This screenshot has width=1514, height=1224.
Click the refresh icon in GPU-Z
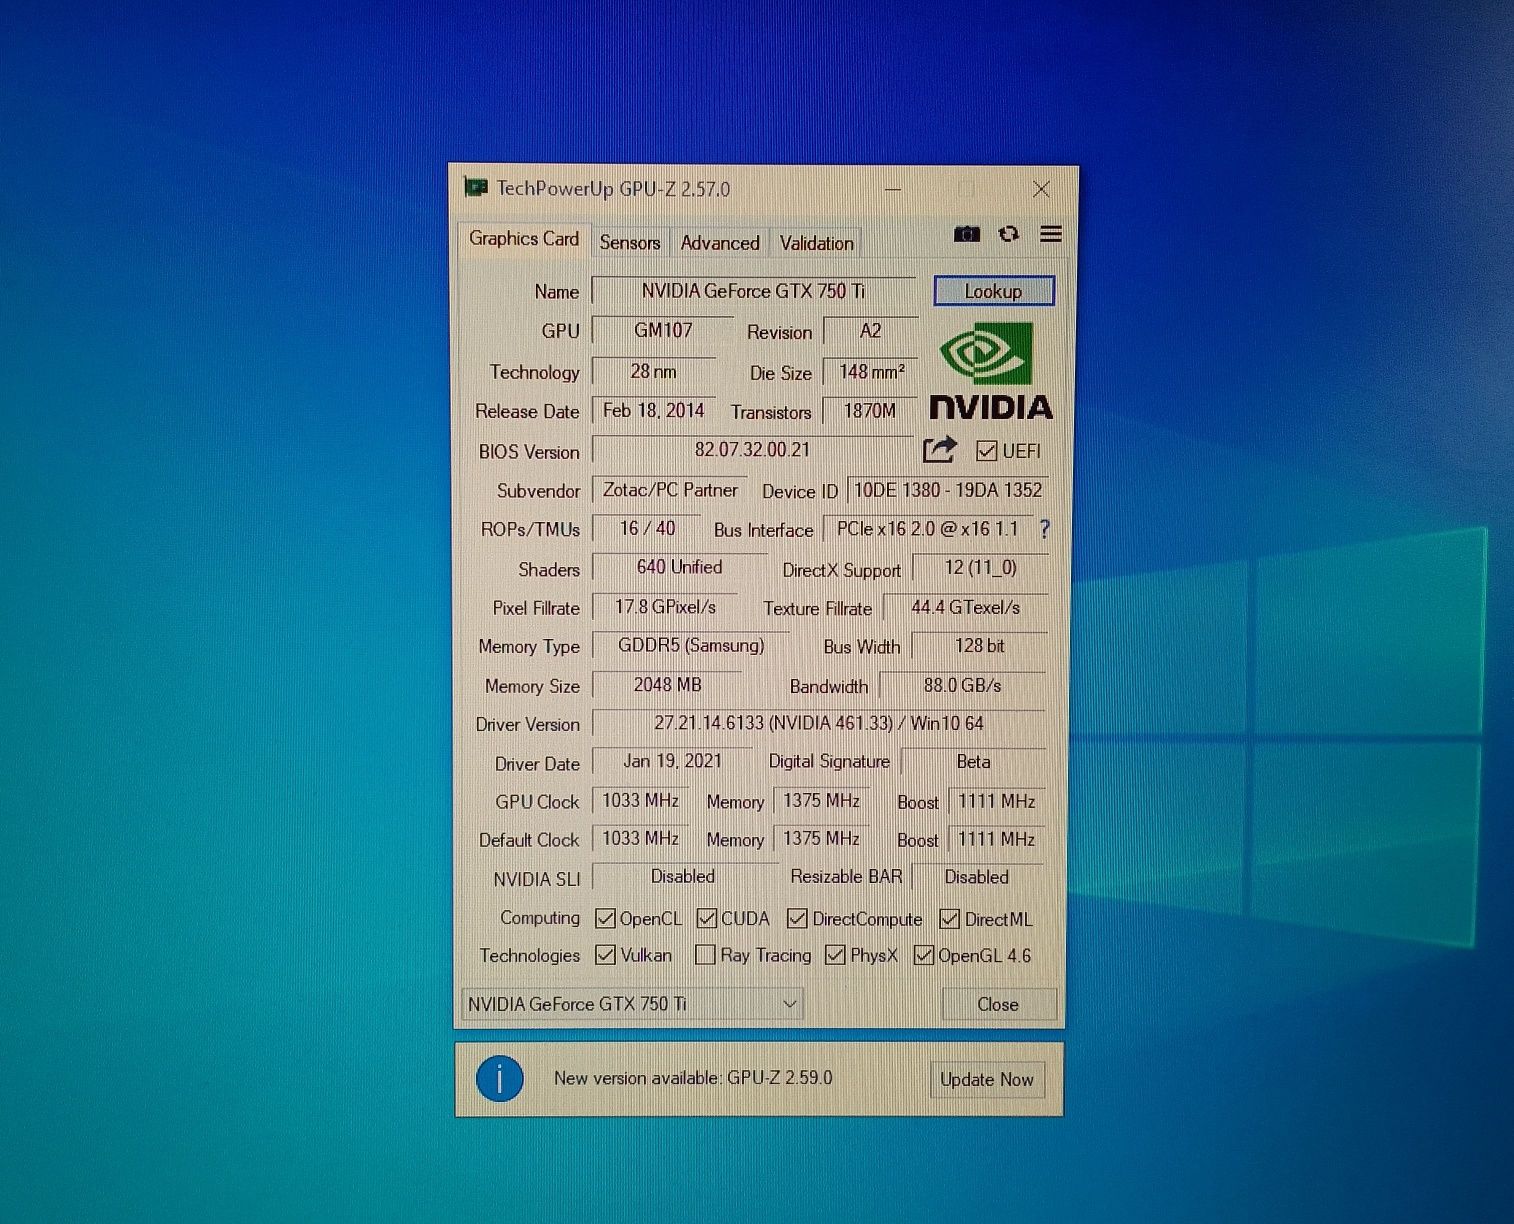[1009, 234]
